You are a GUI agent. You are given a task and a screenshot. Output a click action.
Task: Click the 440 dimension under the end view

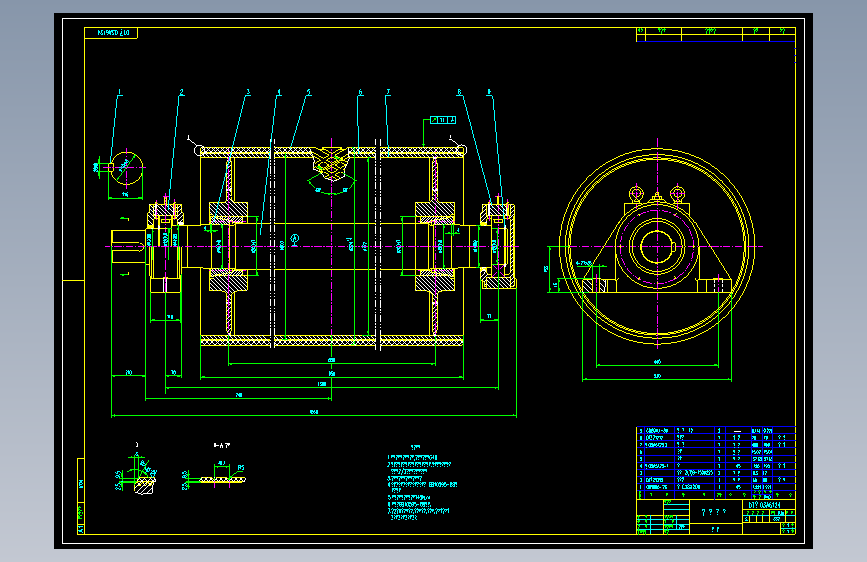[x=657, y=362]
